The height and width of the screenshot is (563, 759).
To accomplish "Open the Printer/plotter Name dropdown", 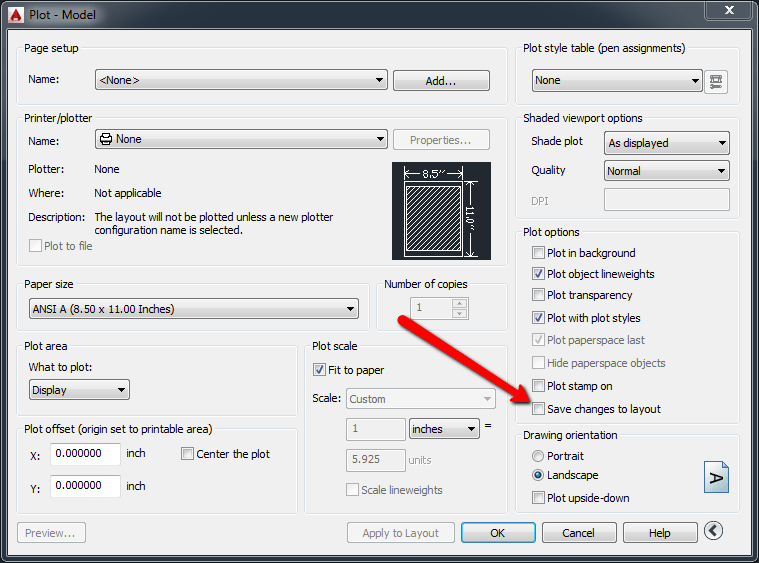I will tap(241, 139).
